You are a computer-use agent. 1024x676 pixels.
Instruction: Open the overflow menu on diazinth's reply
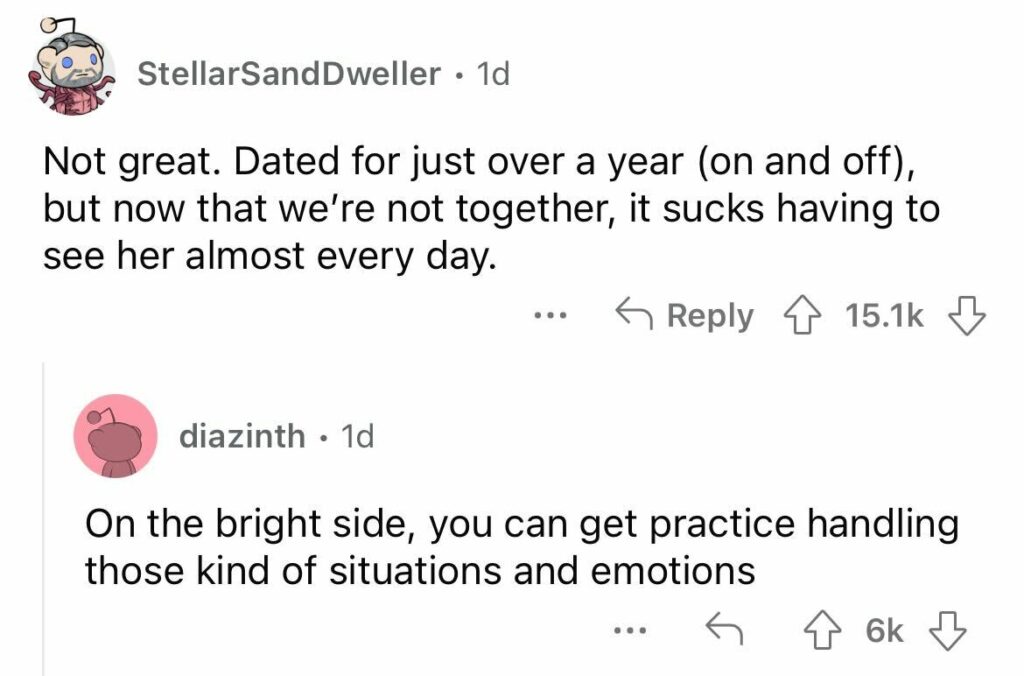tap(630, 629)
